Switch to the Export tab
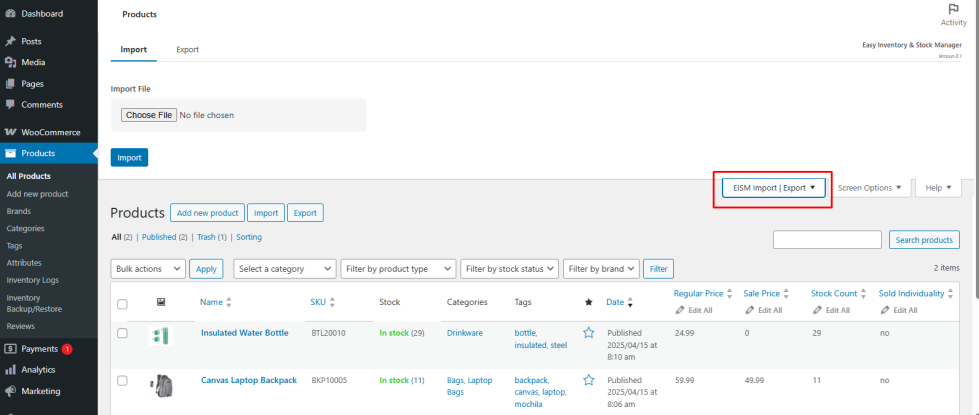This screenshot has width=979, height=415. pos(187,49)
